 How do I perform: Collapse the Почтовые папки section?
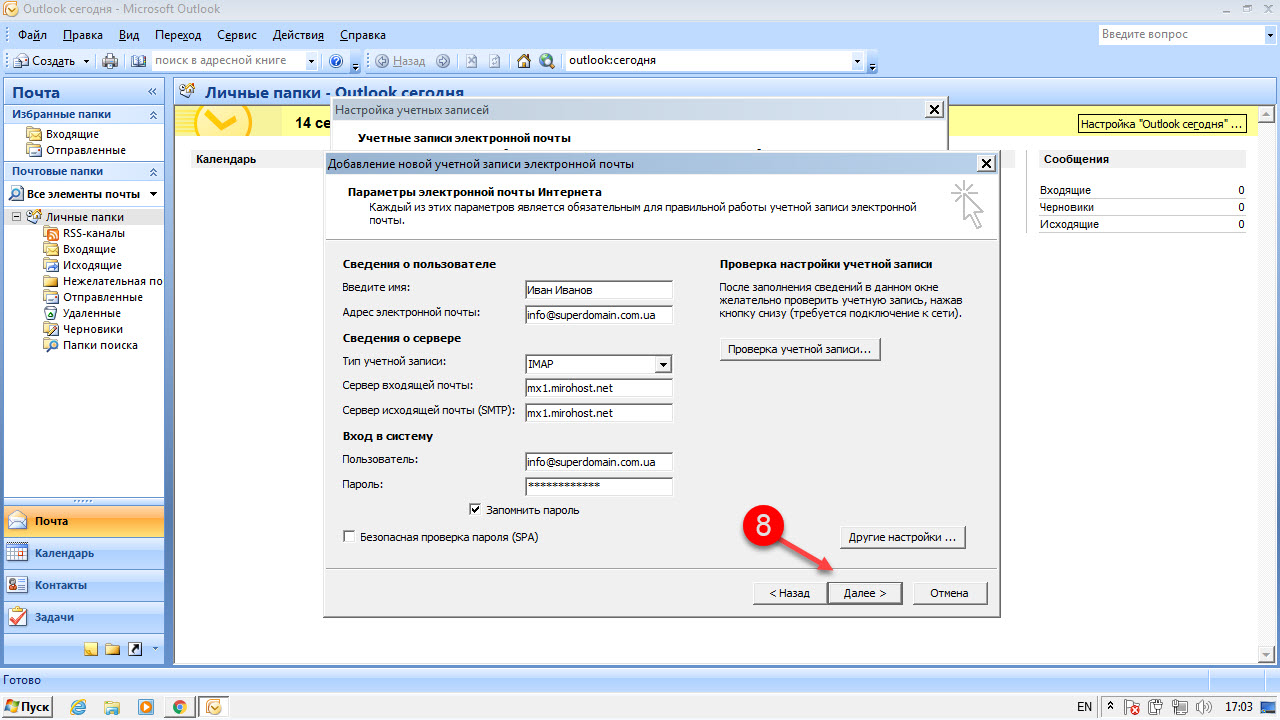(153, 171)
